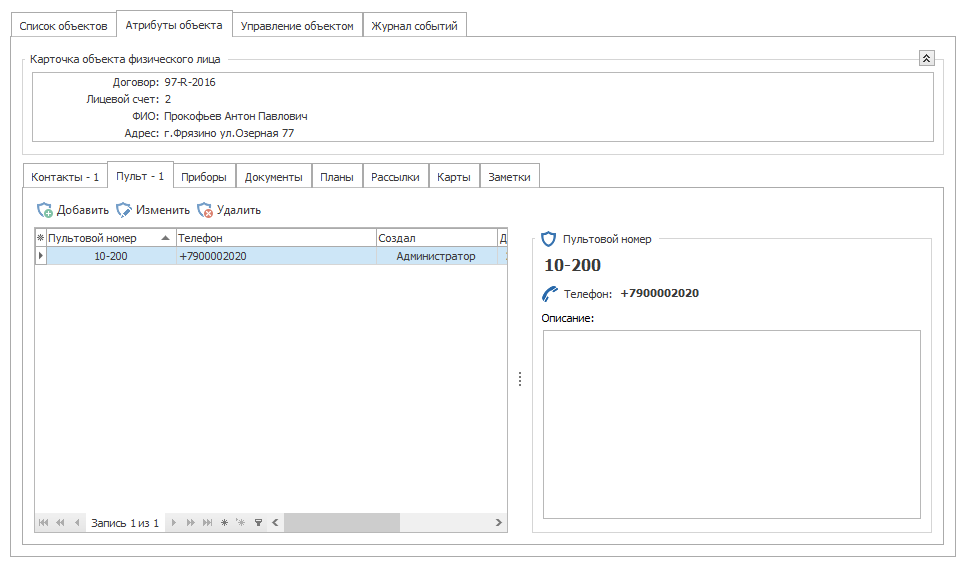Image resolution: width=966 pixels, height=567 pixels.
Task: Click the grid column chooser asterisk
Action: point(41,238)
